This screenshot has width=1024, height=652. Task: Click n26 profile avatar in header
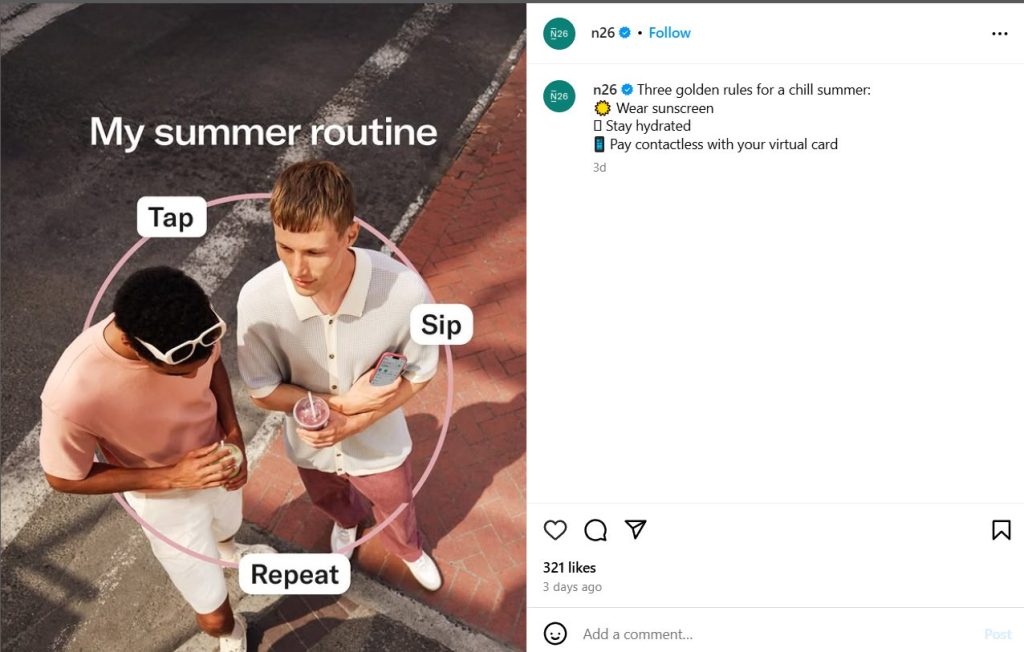click(x=559, y=33)
